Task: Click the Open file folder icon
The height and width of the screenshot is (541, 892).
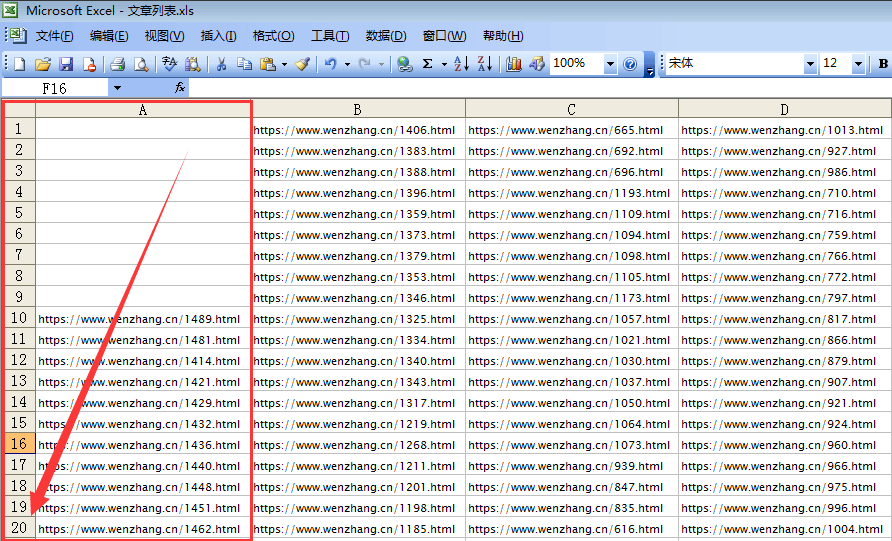Action: [x=43, y=64]
